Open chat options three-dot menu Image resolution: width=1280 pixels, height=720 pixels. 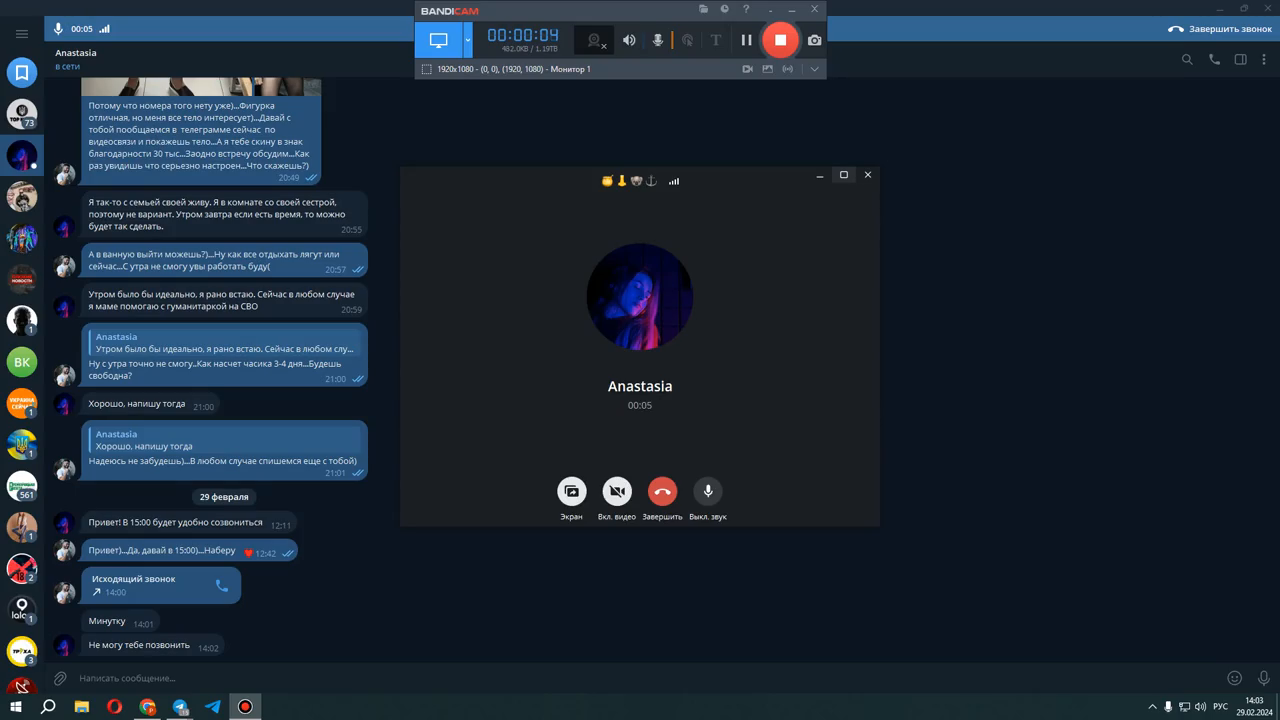pyautogui.click(x=1263, y=59)
